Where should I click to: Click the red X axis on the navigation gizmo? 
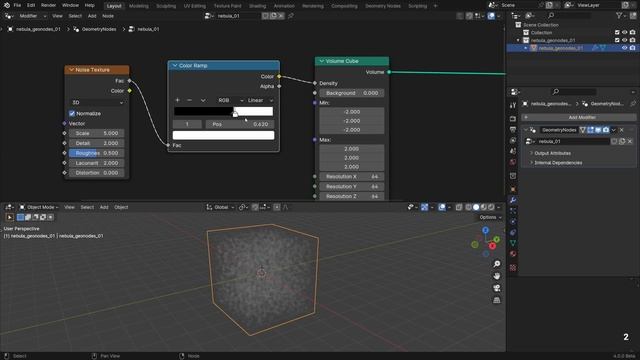coord(492,246)
